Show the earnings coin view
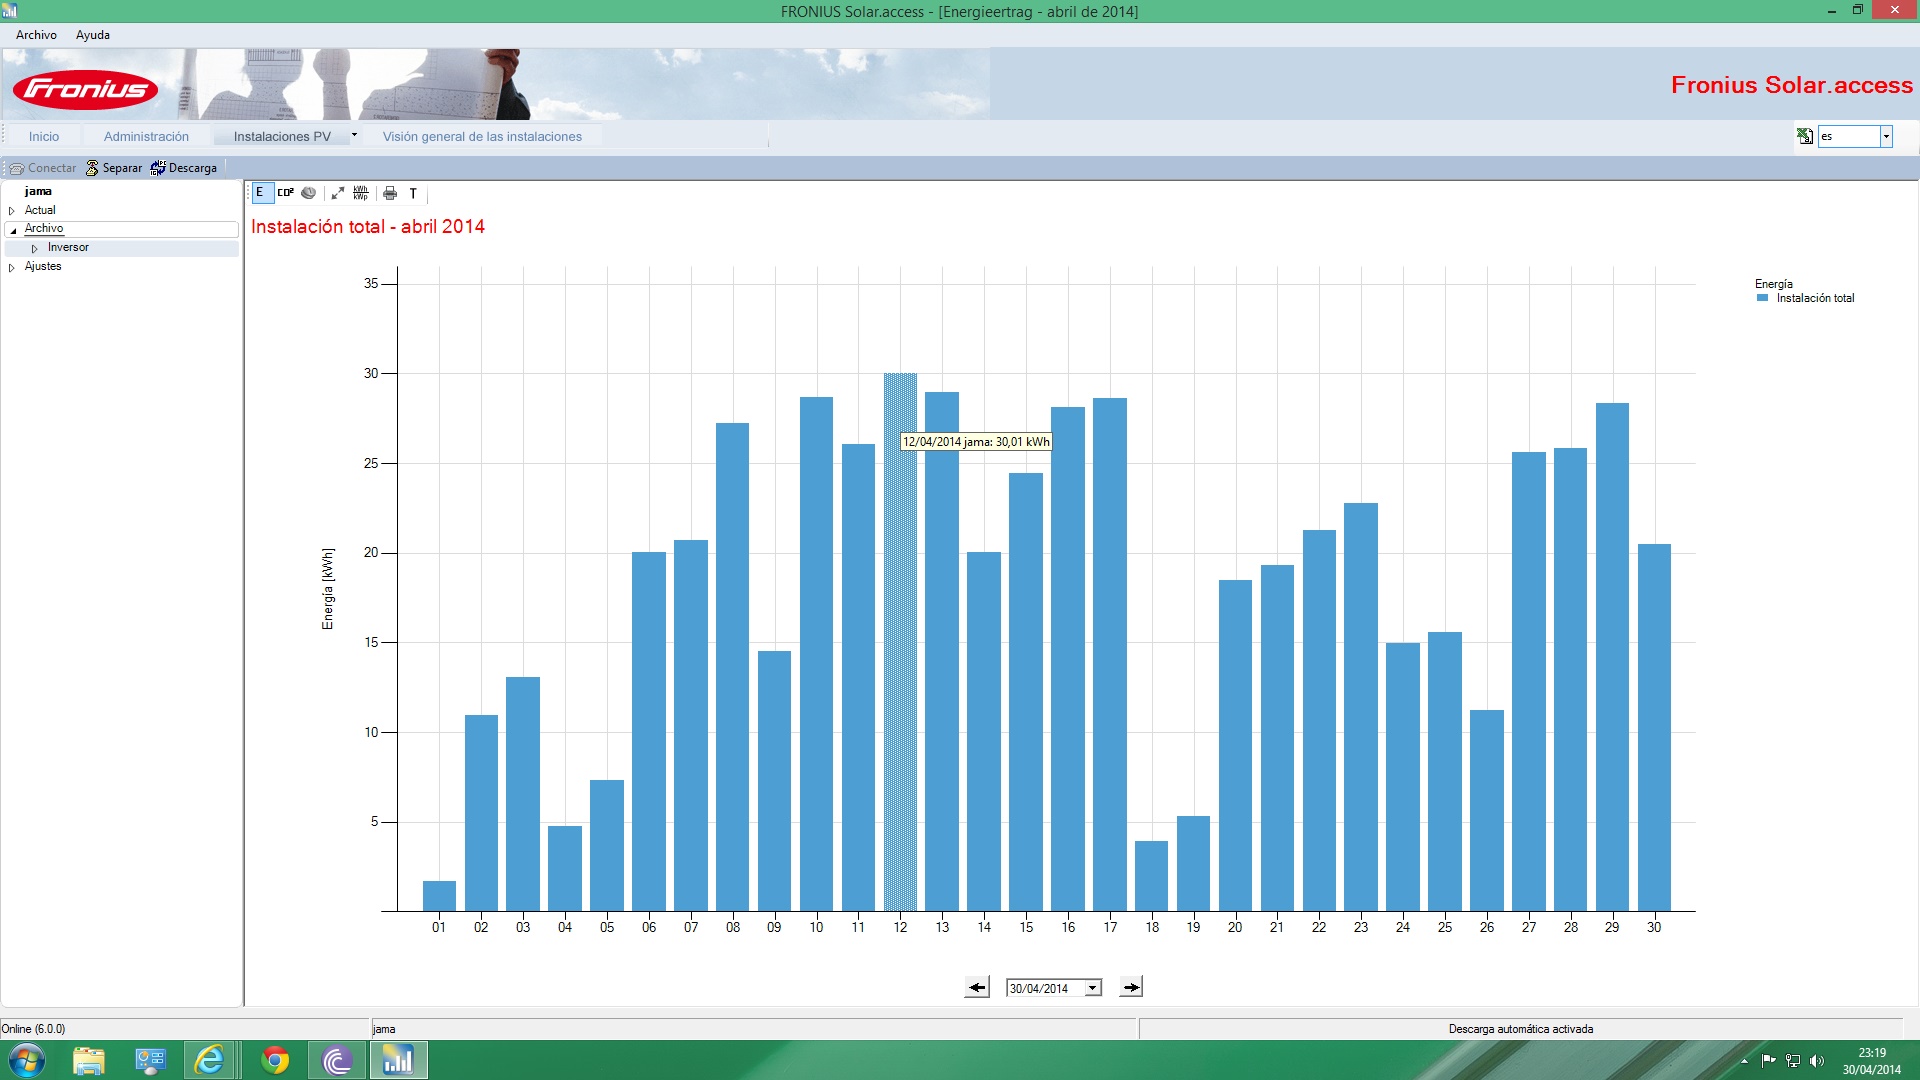 point(309,193)
